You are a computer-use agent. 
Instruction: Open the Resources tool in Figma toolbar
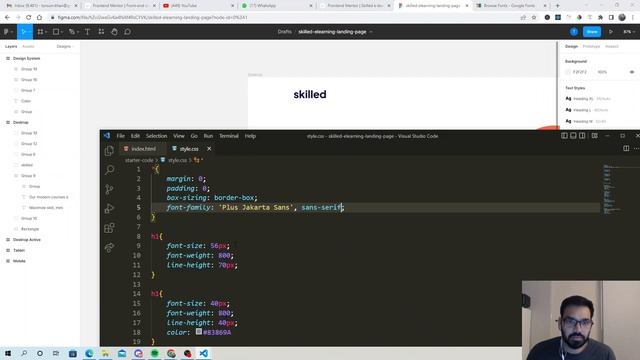tap(101, 32)
